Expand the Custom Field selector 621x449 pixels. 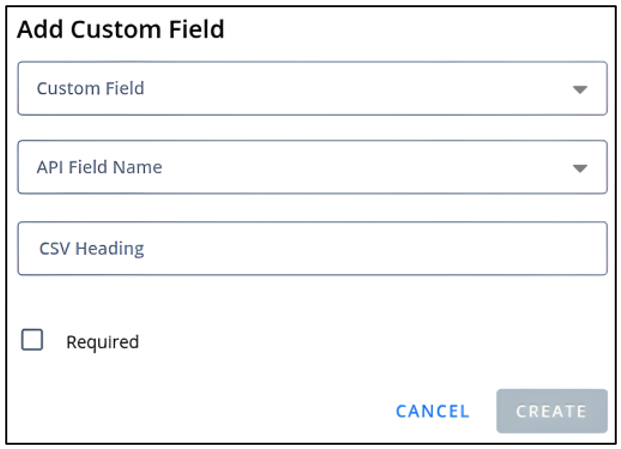312,88
